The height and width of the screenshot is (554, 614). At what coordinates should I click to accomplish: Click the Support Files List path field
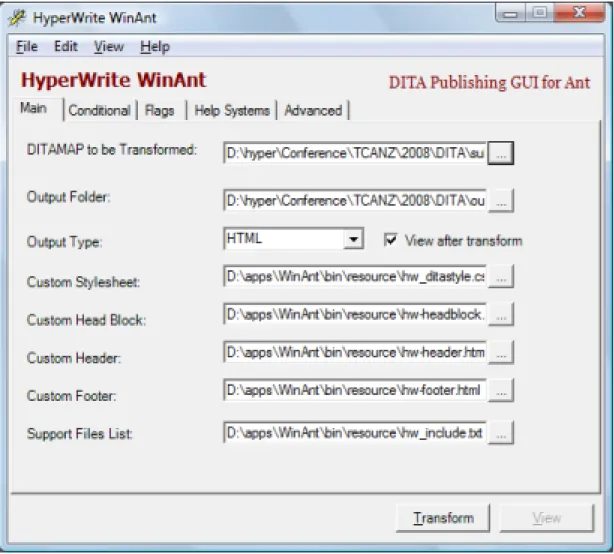(355, 433)
